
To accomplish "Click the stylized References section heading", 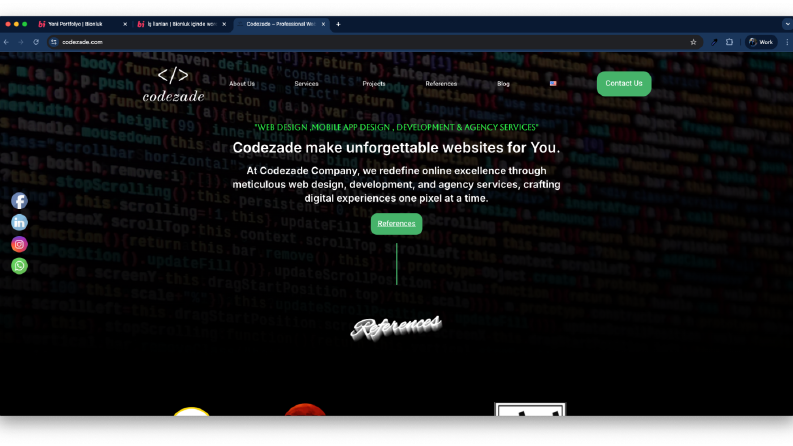I will point(396,328).
